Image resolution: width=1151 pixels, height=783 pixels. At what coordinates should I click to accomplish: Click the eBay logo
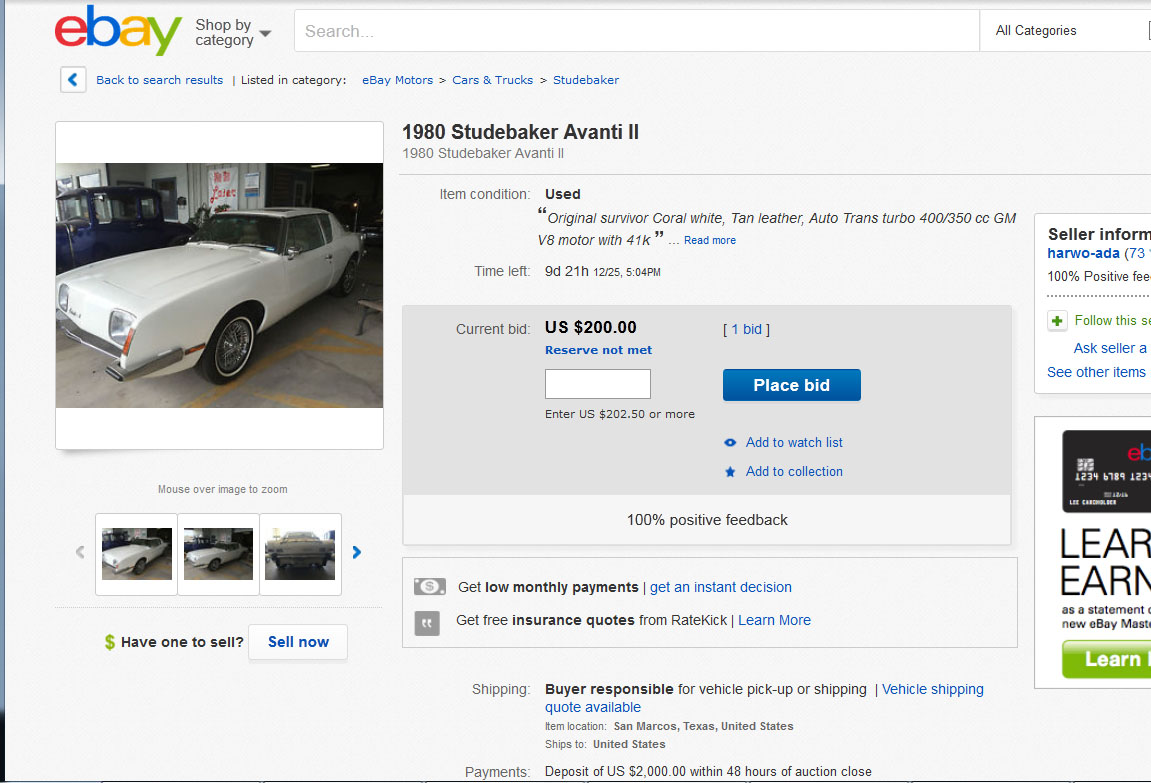118,31
